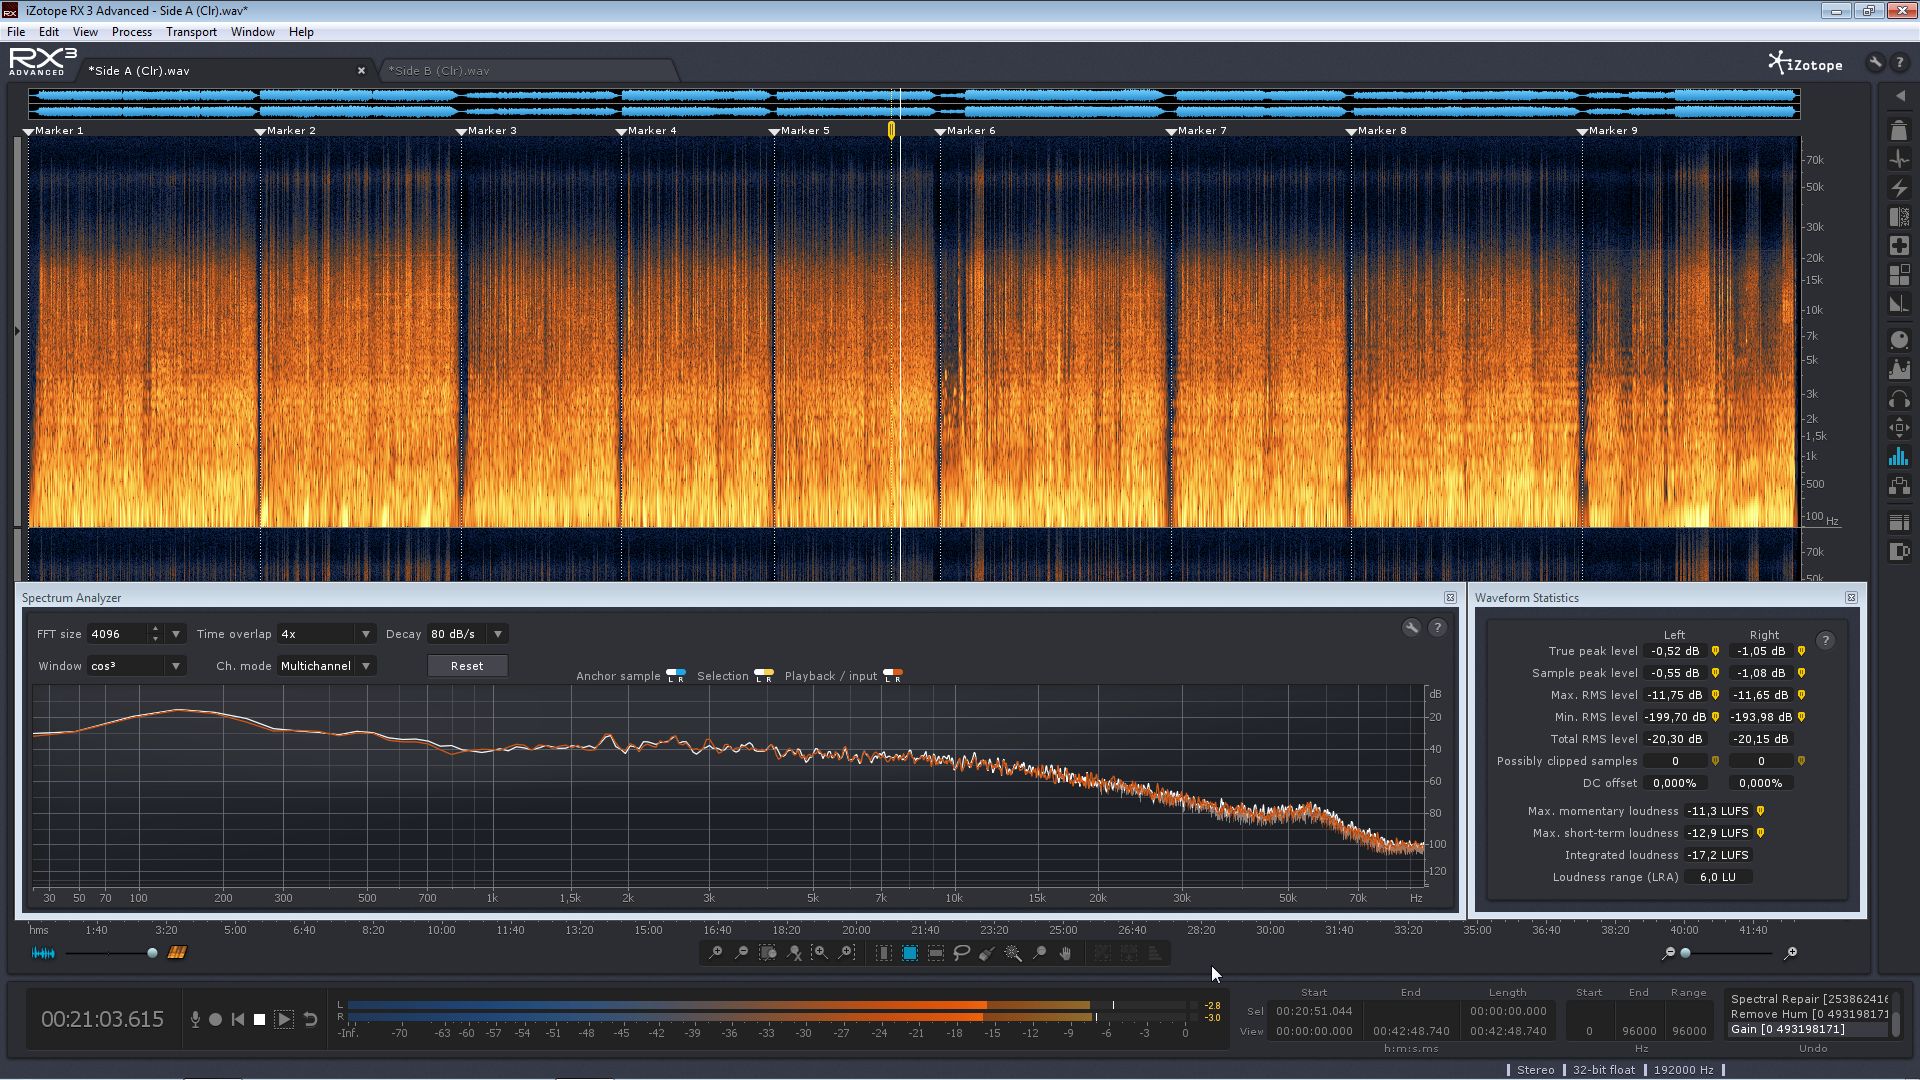Click the stop playback button
The width and height of the screenshot is (1920, 1080).
(x=259, y=1019)
